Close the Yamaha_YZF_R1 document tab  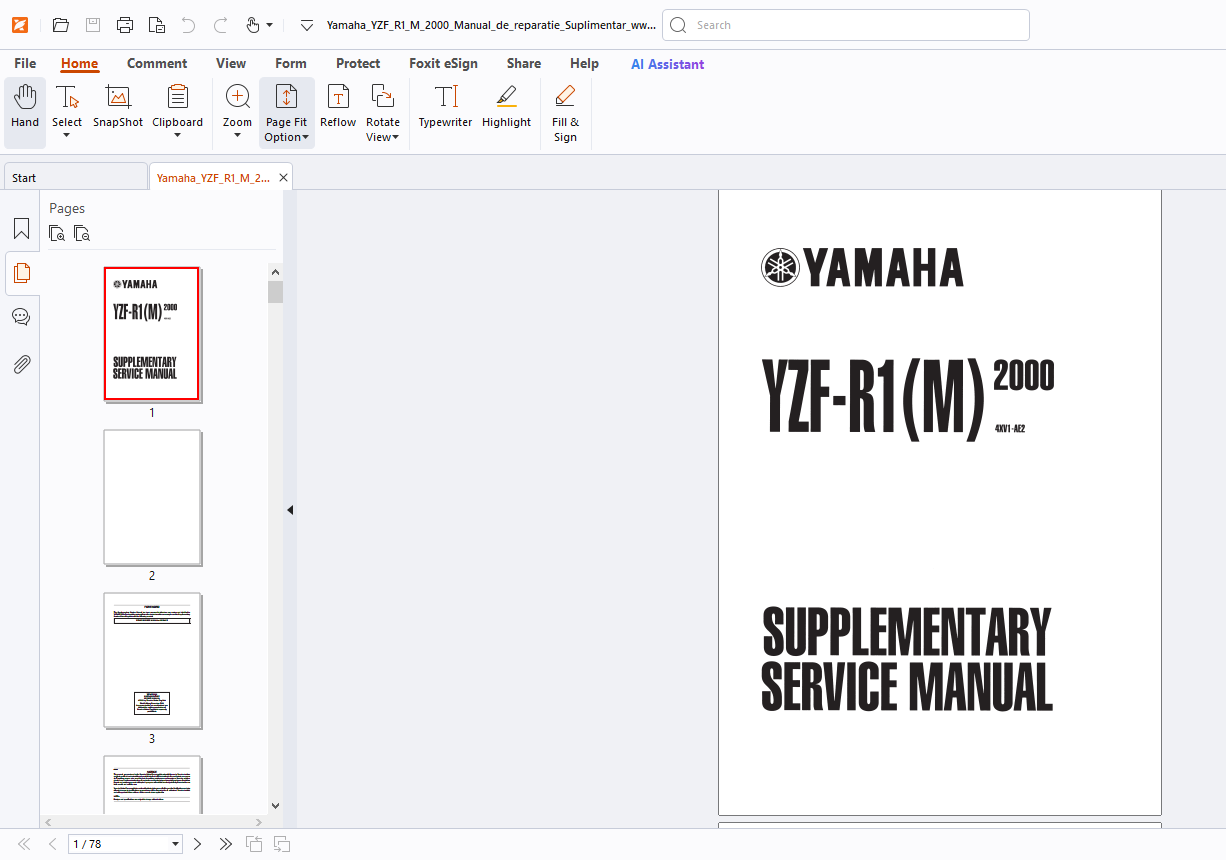pyautogui.click(x=284, y=178)
